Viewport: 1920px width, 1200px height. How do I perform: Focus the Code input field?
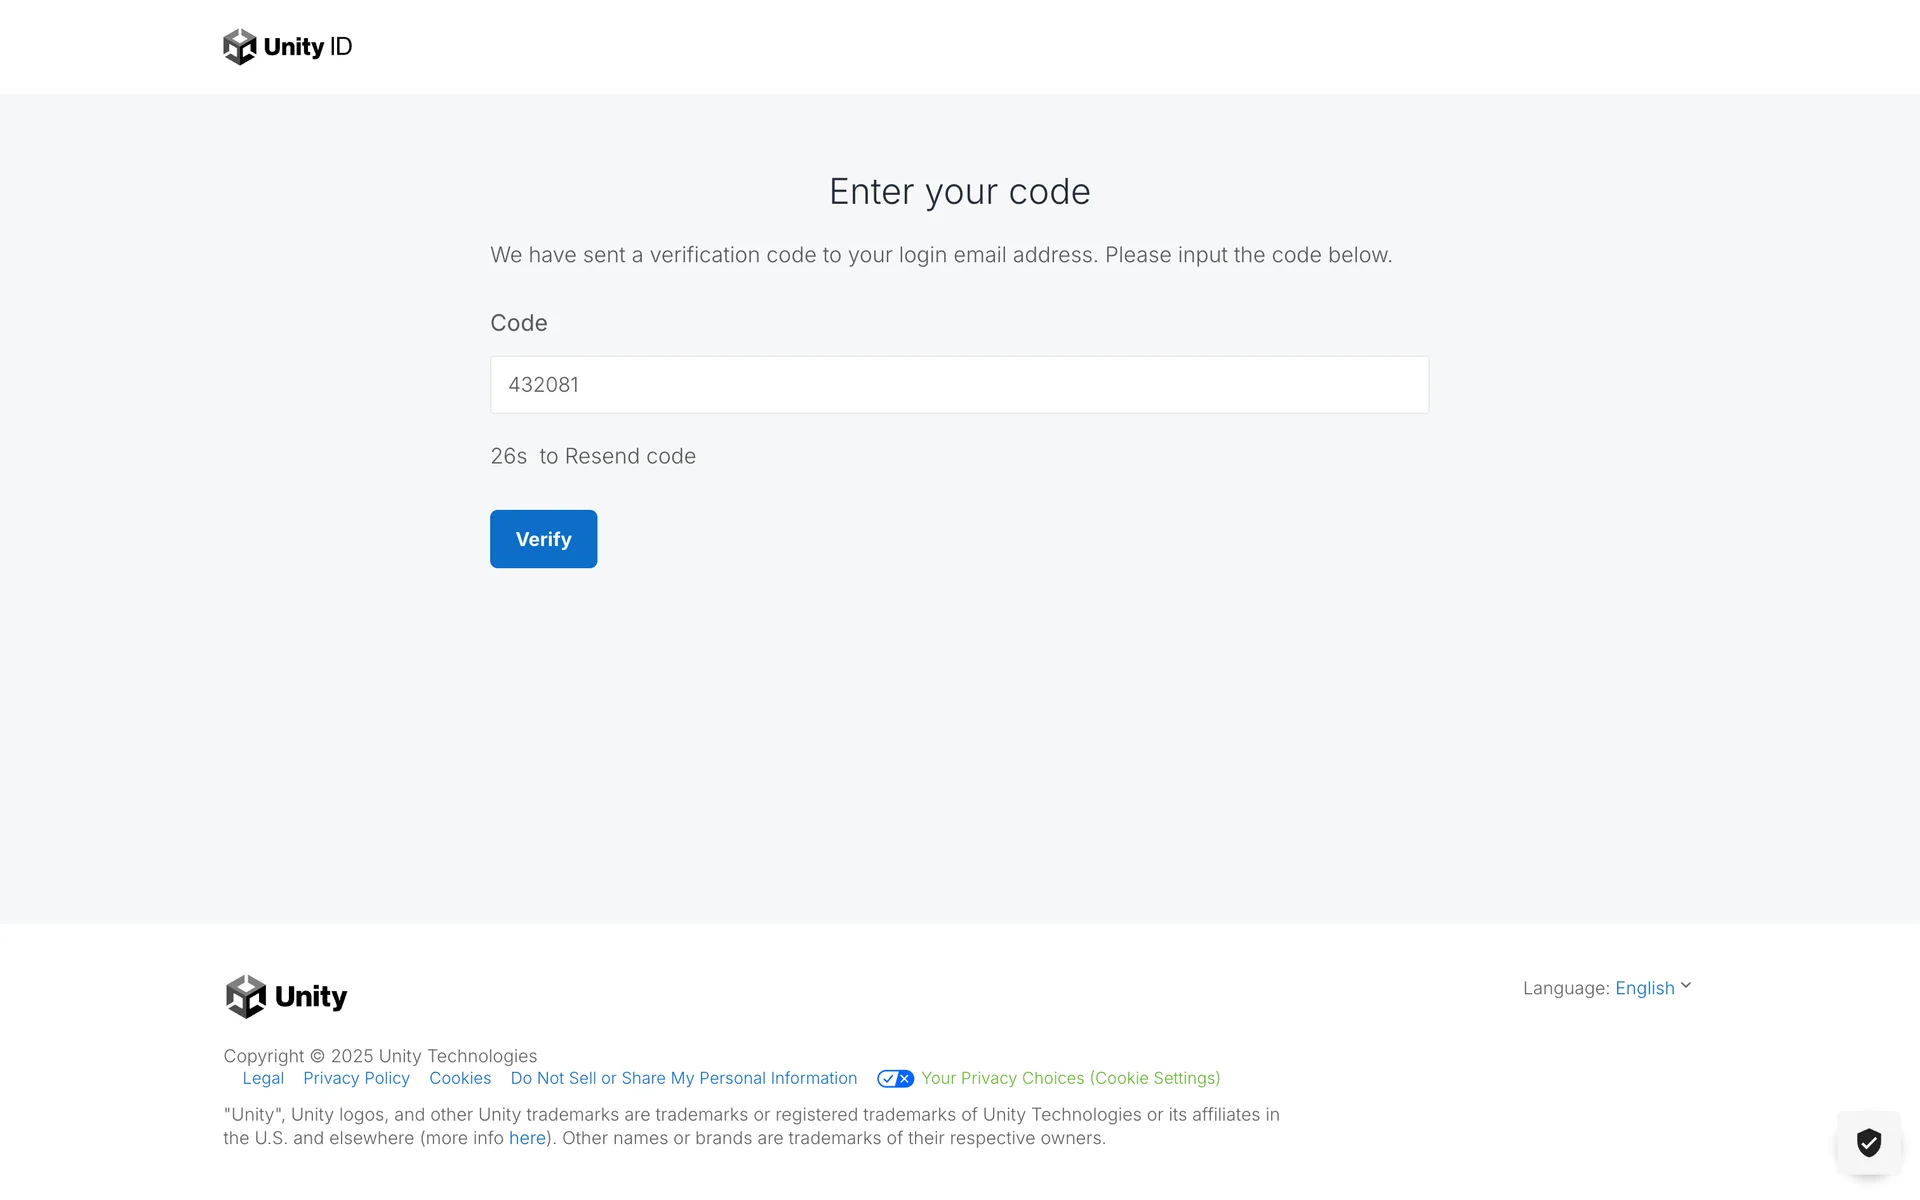point(959,385)
